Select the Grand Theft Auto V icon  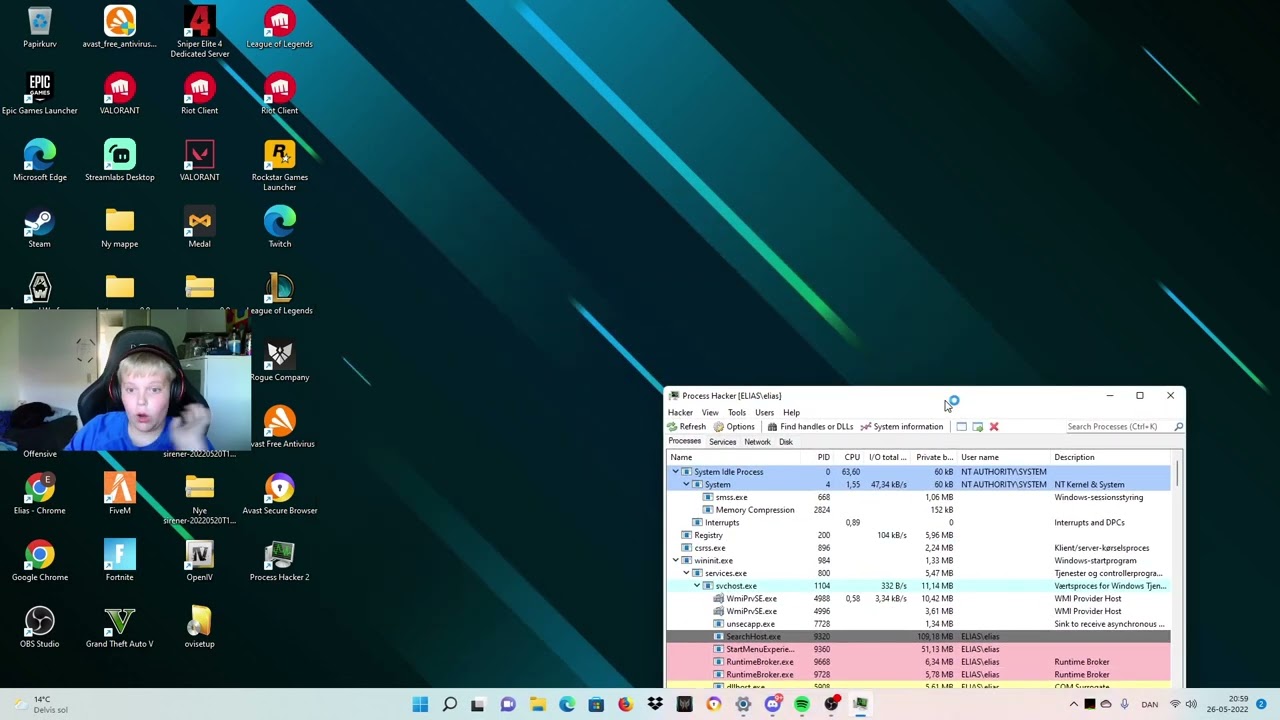pos(120,627)
